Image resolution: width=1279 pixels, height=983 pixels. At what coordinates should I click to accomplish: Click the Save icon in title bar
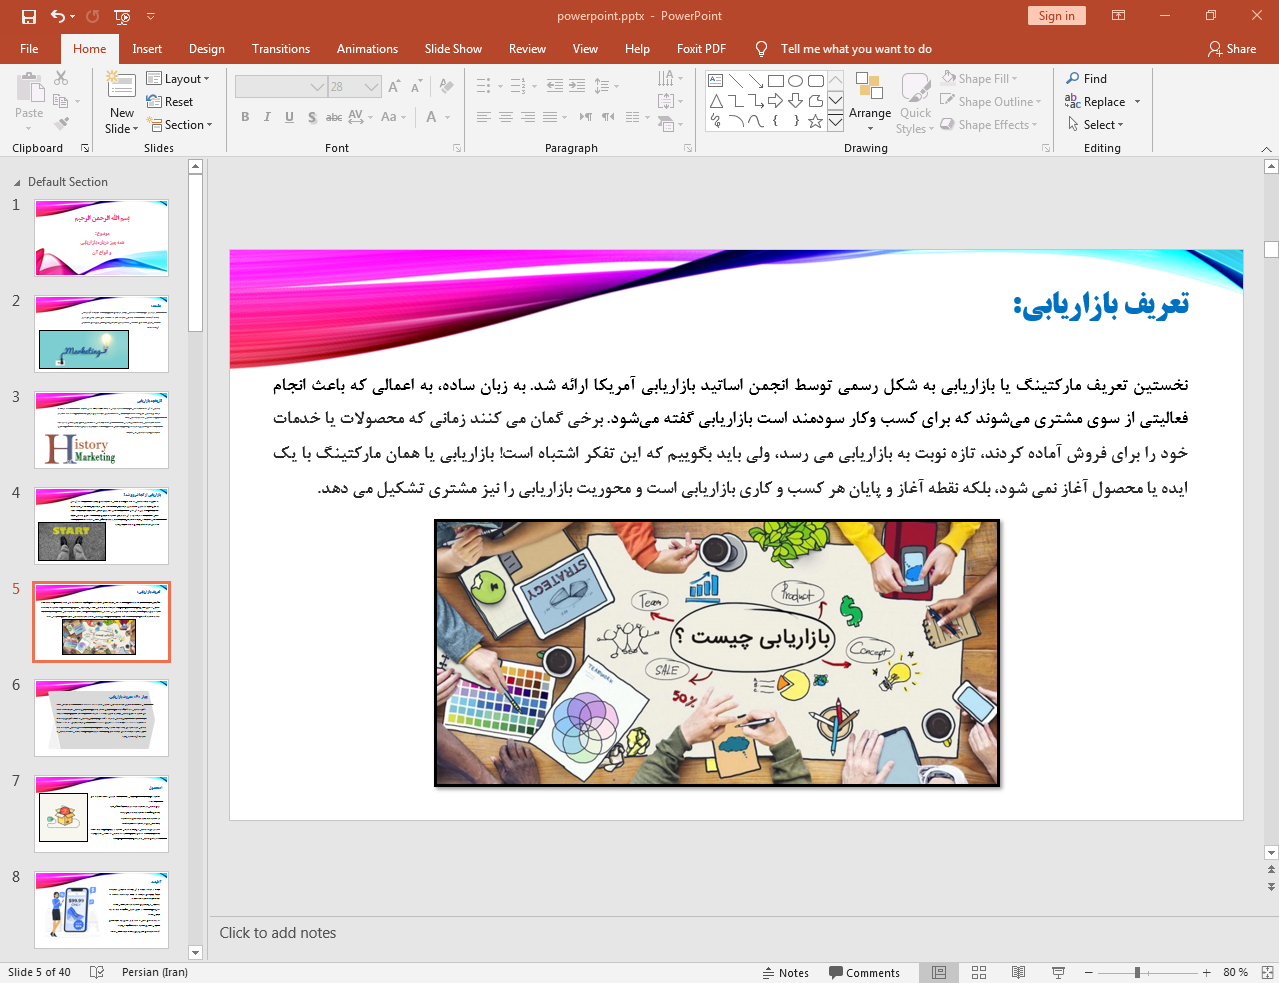tap(29, 16)
